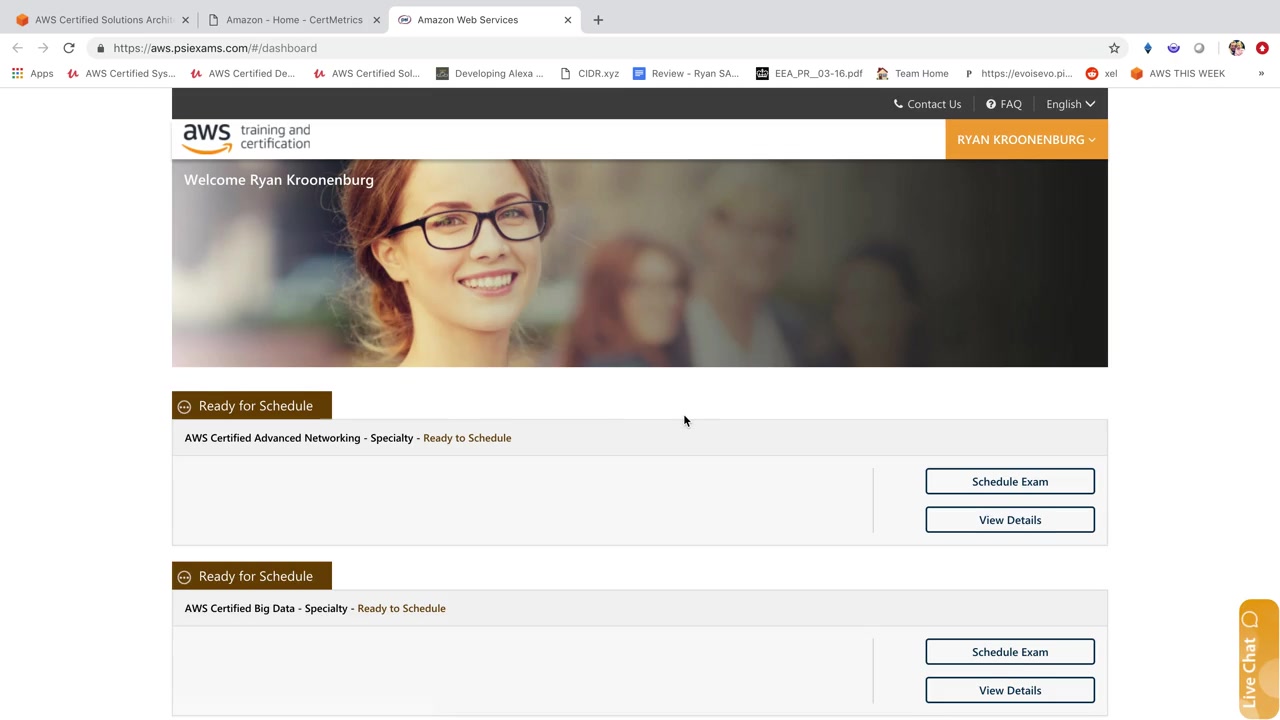Click the AWS Certified Big Data - Specialty title
The width and height of the screenshot is (1280, 720).
point(266,608)
